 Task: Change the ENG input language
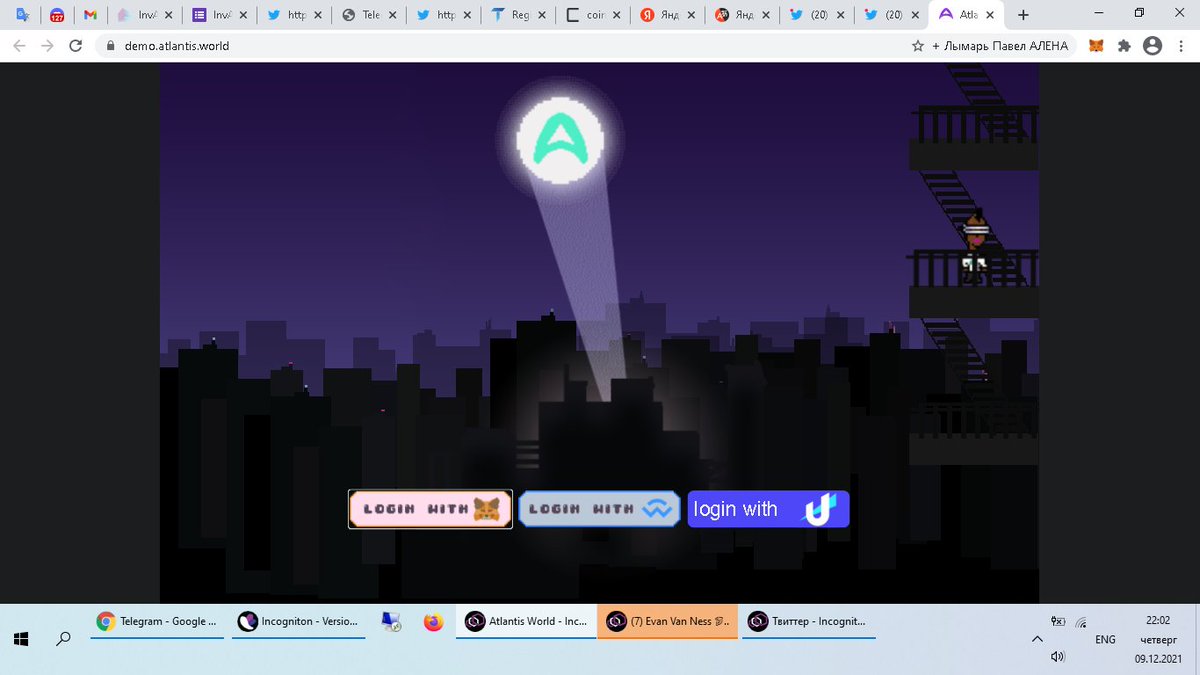(1105, 639)
